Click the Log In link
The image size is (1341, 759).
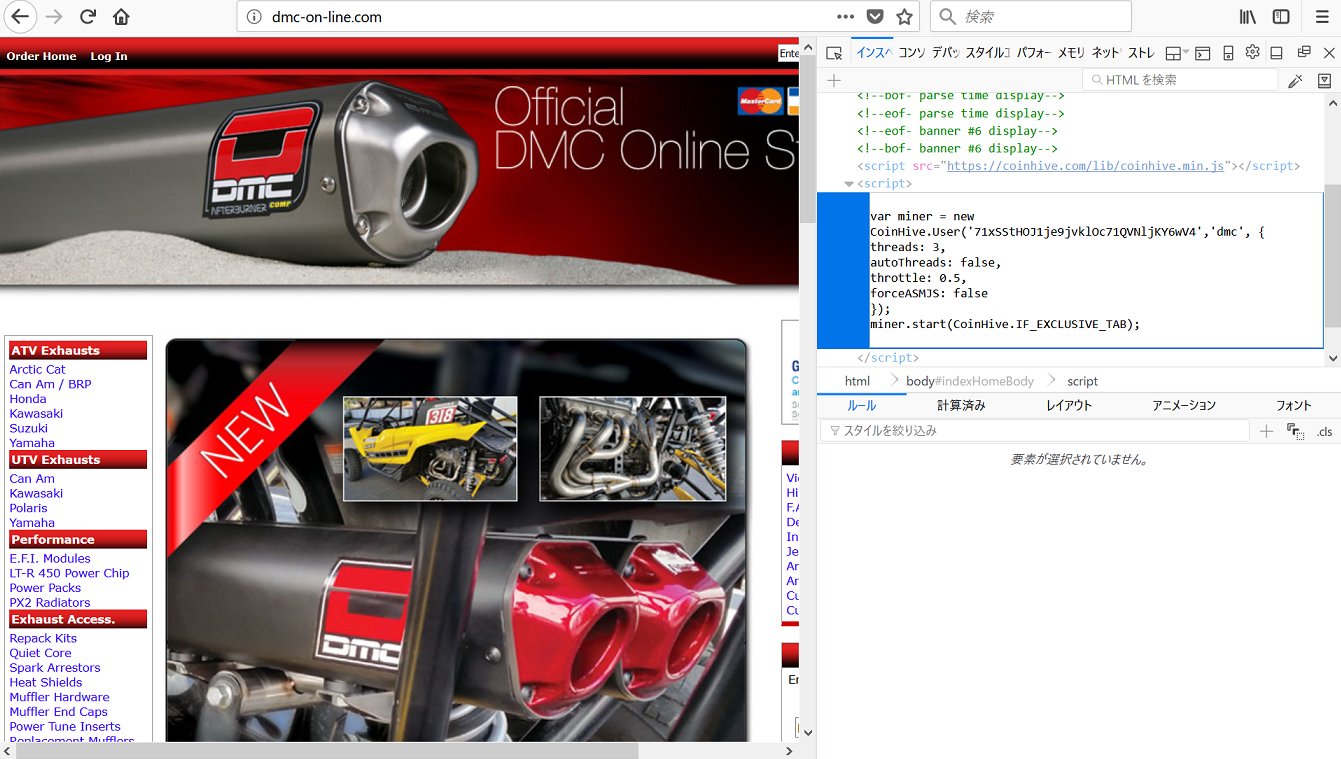tap(109, 56)
